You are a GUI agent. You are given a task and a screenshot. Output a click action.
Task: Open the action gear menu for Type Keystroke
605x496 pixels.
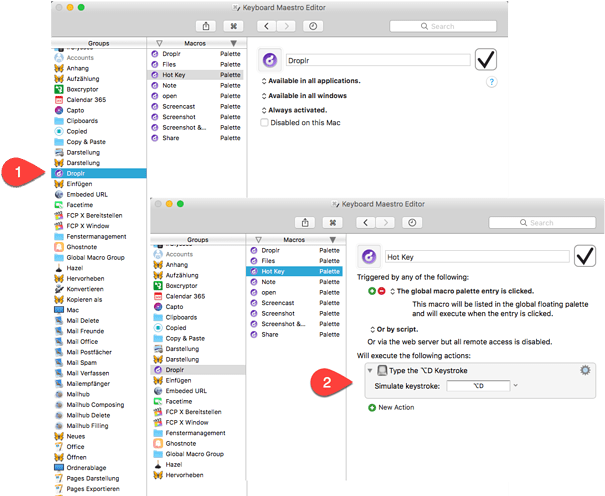585,370
